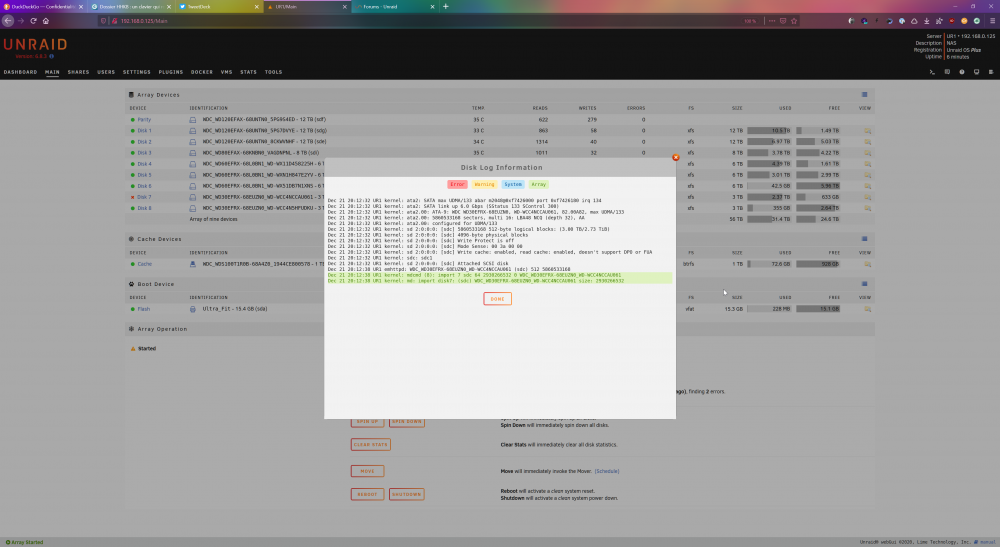
Task: Switch to the Forums - Unraid browser tab
Action: point(395,6)
